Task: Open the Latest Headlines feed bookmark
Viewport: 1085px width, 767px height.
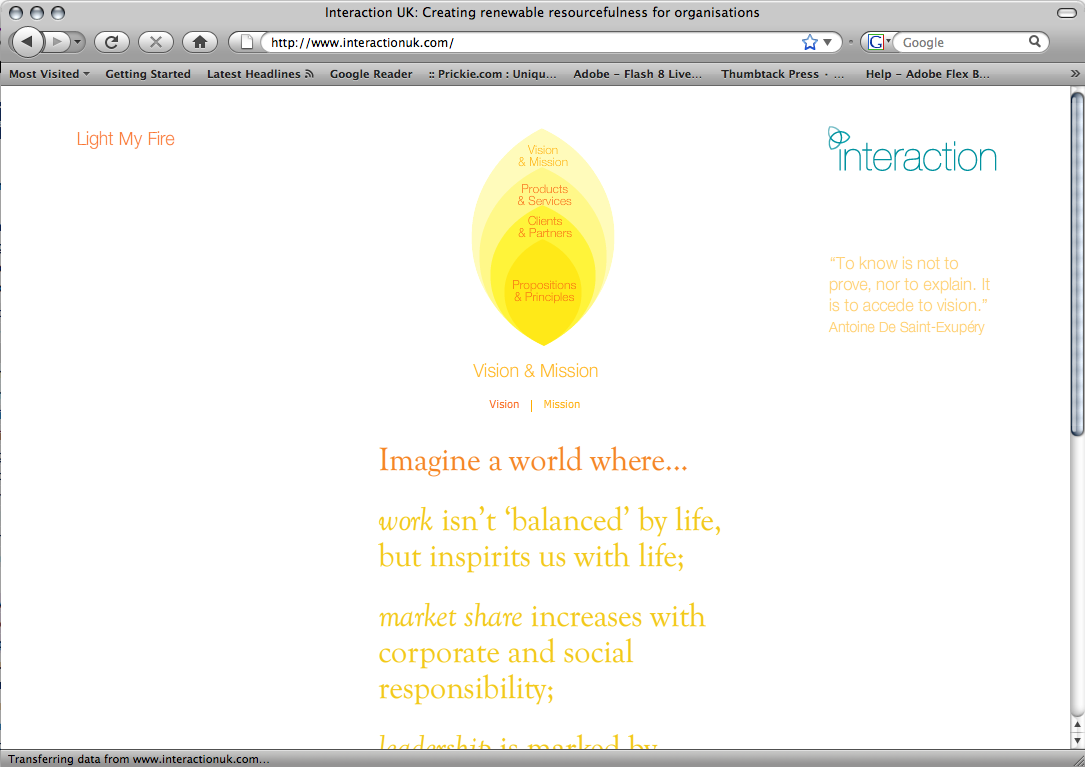Action: [260, 74]
